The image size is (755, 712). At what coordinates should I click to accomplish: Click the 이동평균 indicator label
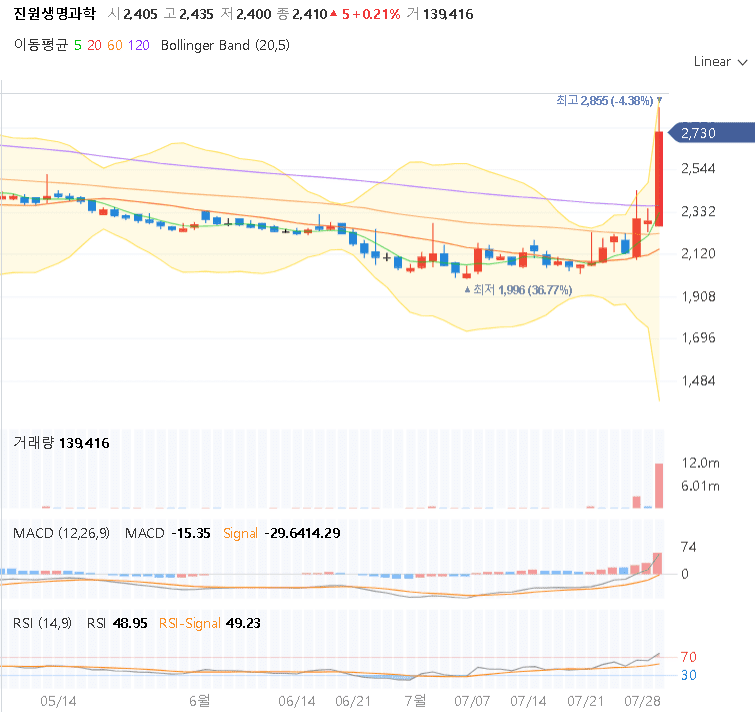41,45
